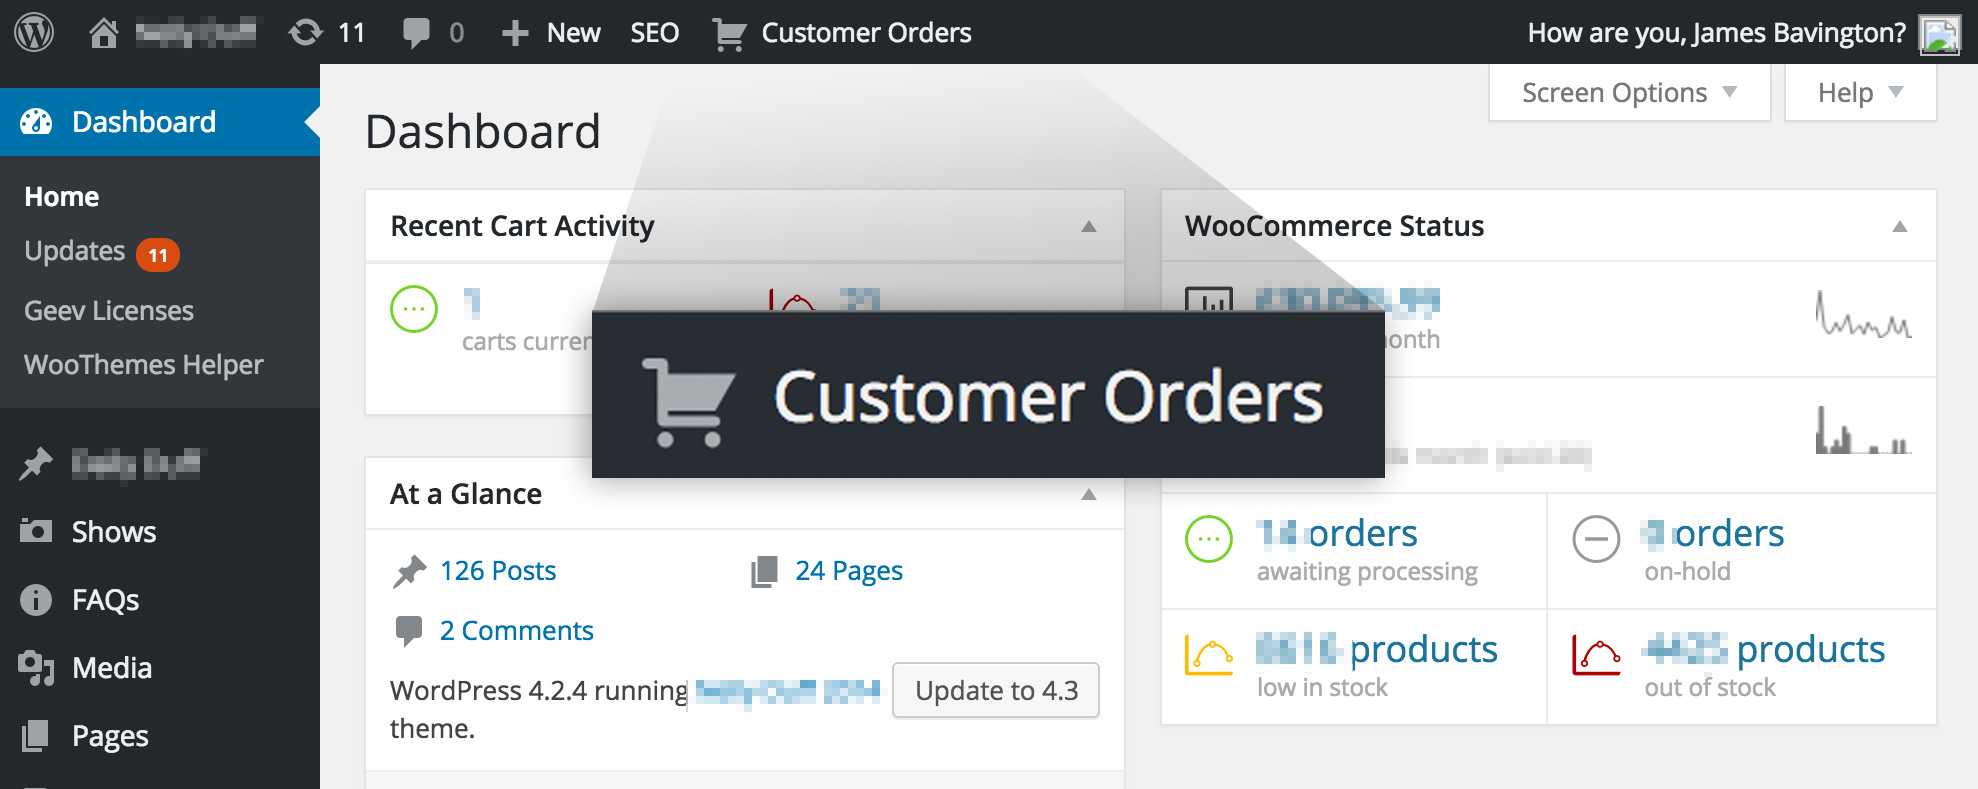Click the pin icon in sidebar
The height and width of the screenshot is (789, 1978).
point(36,463)
